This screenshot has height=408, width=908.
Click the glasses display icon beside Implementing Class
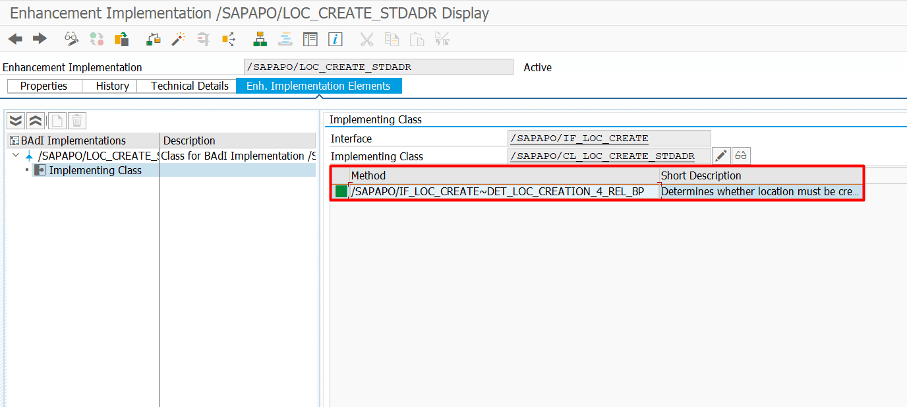pyautogui.click(x=741, y=156)
